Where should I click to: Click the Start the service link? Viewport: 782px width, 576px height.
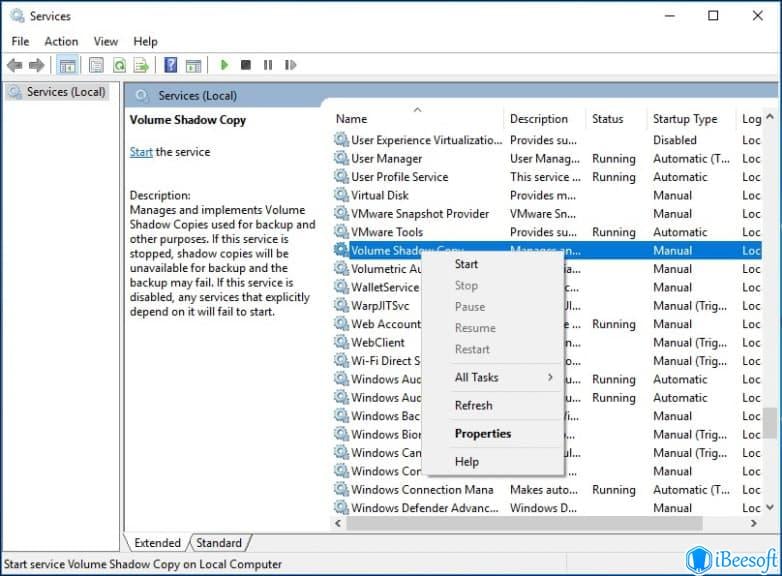pos(141,152)
